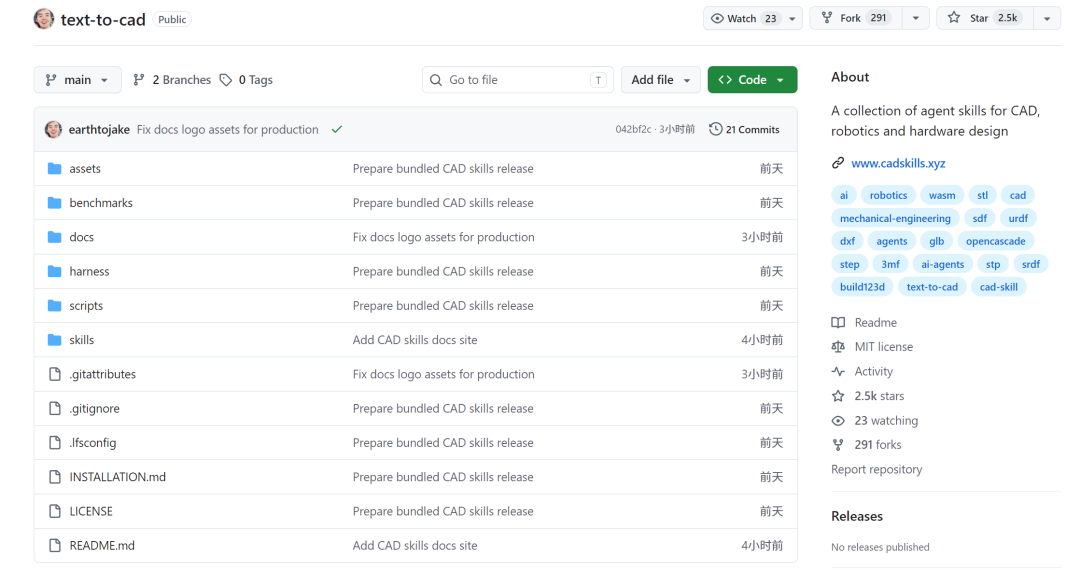
Task: Select the cad-skill topic tag
Action: pyautogui.click(x=998, y=287)
